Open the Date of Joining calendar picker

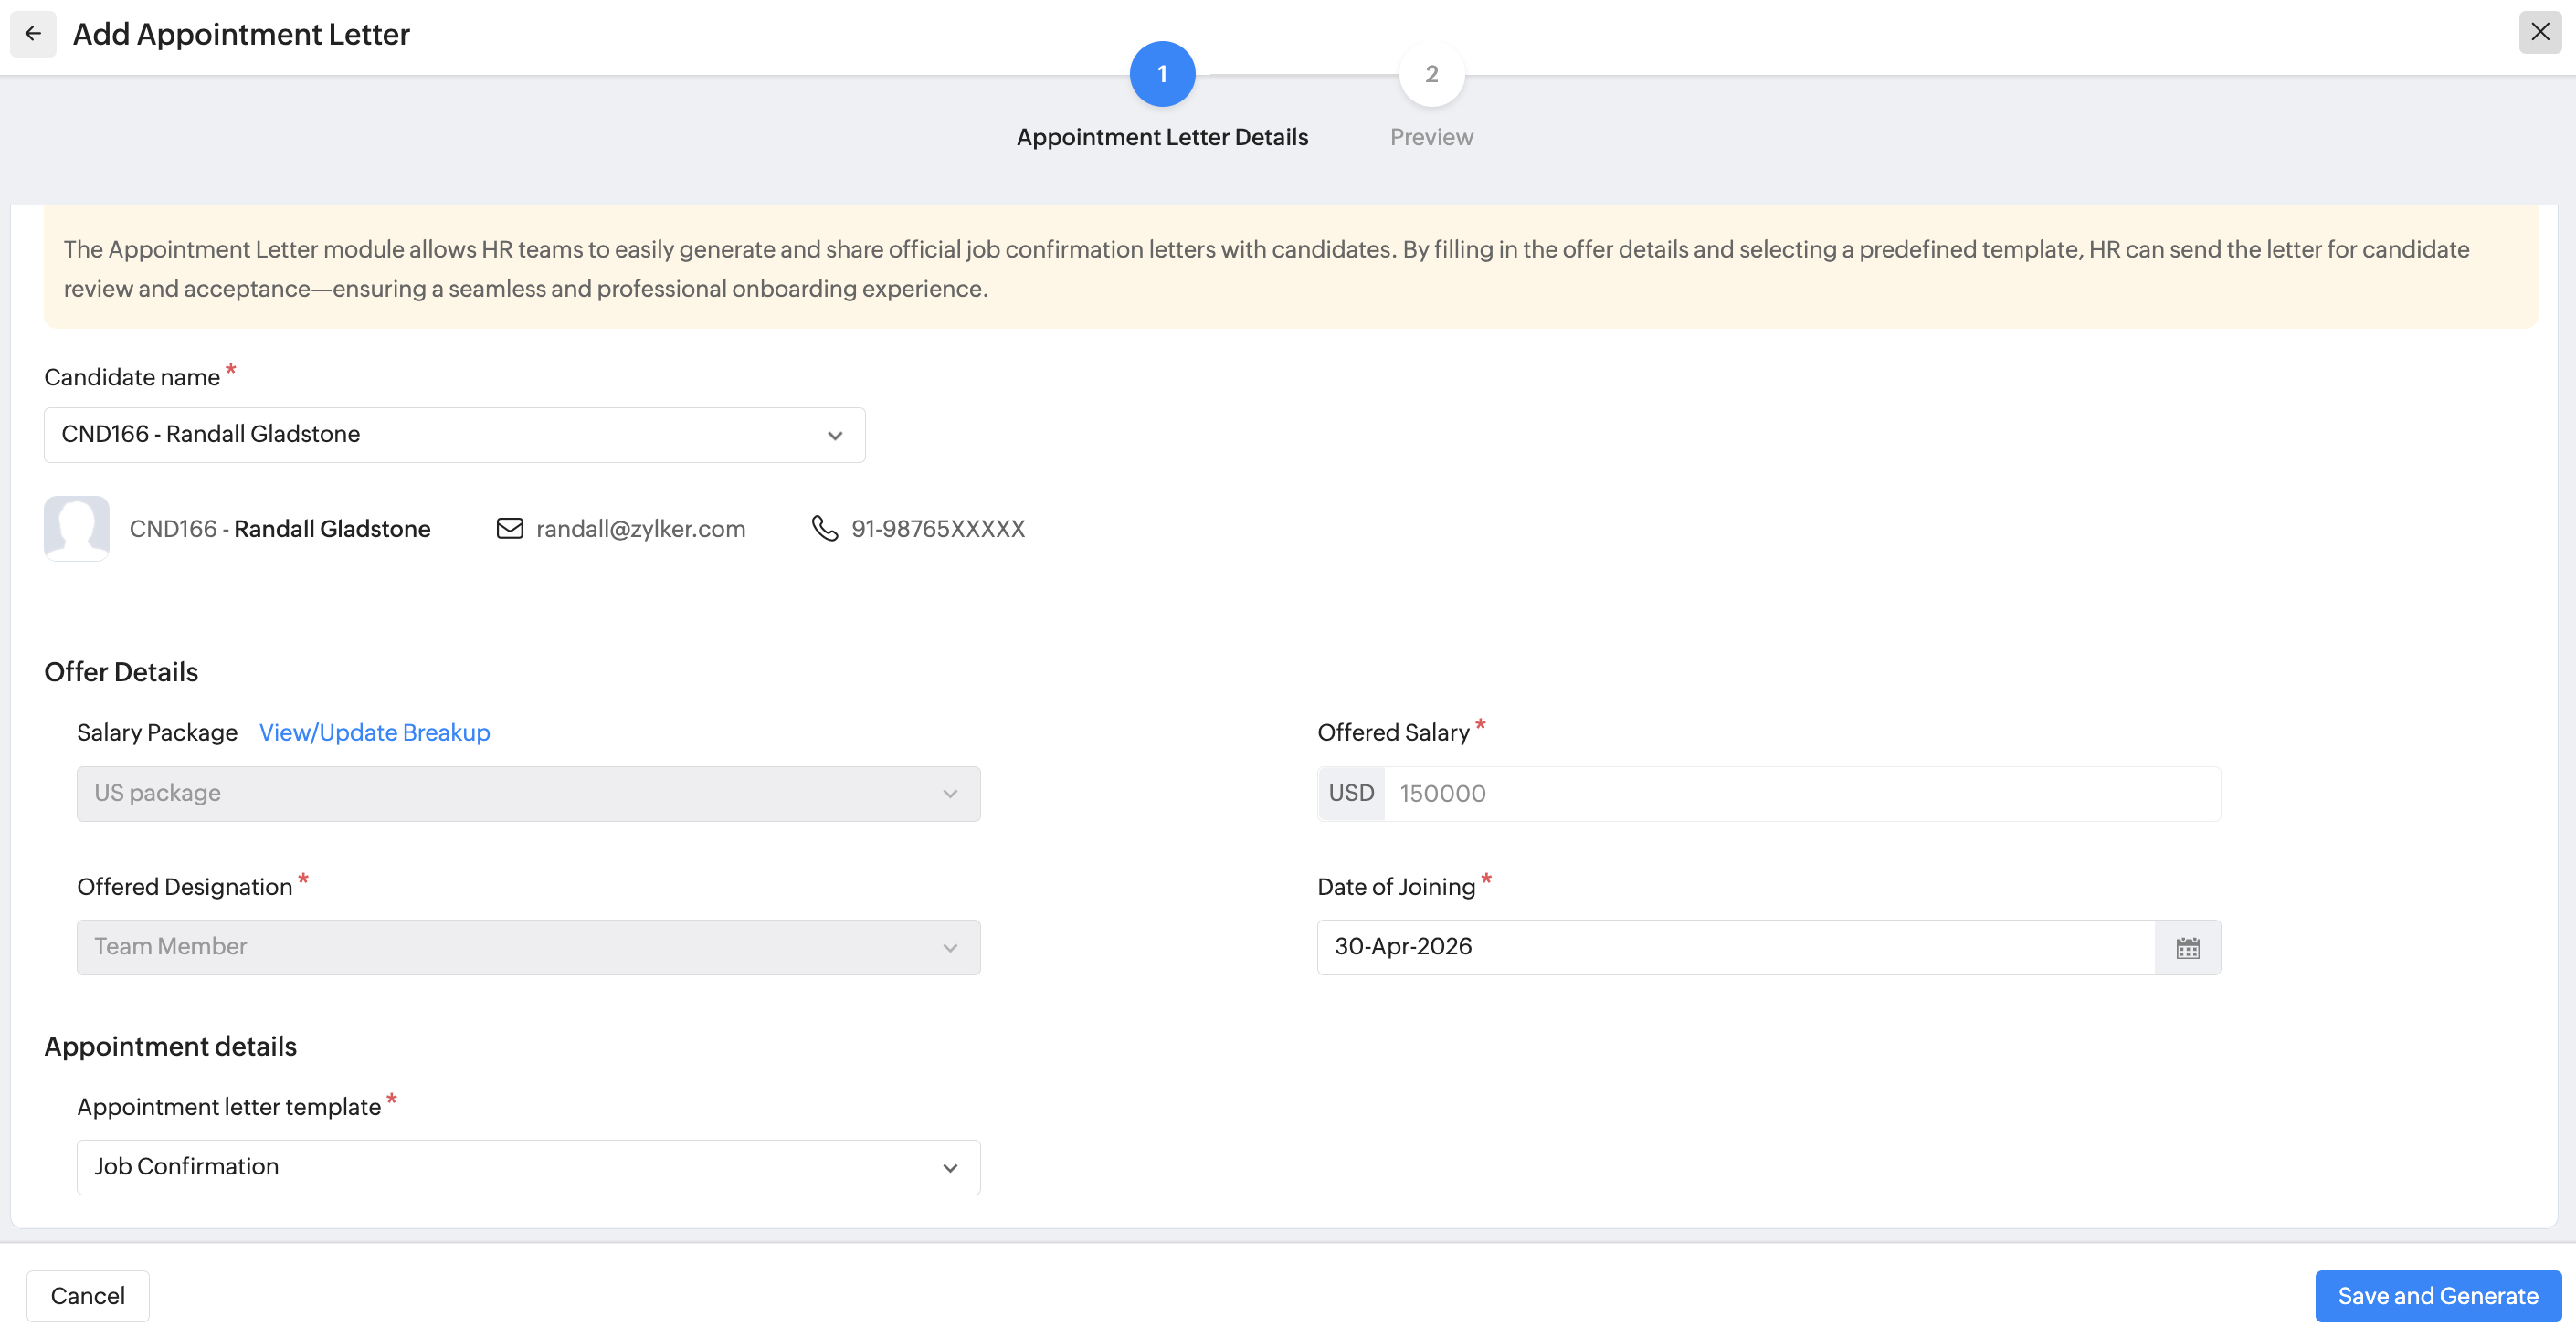(2187, 947)
